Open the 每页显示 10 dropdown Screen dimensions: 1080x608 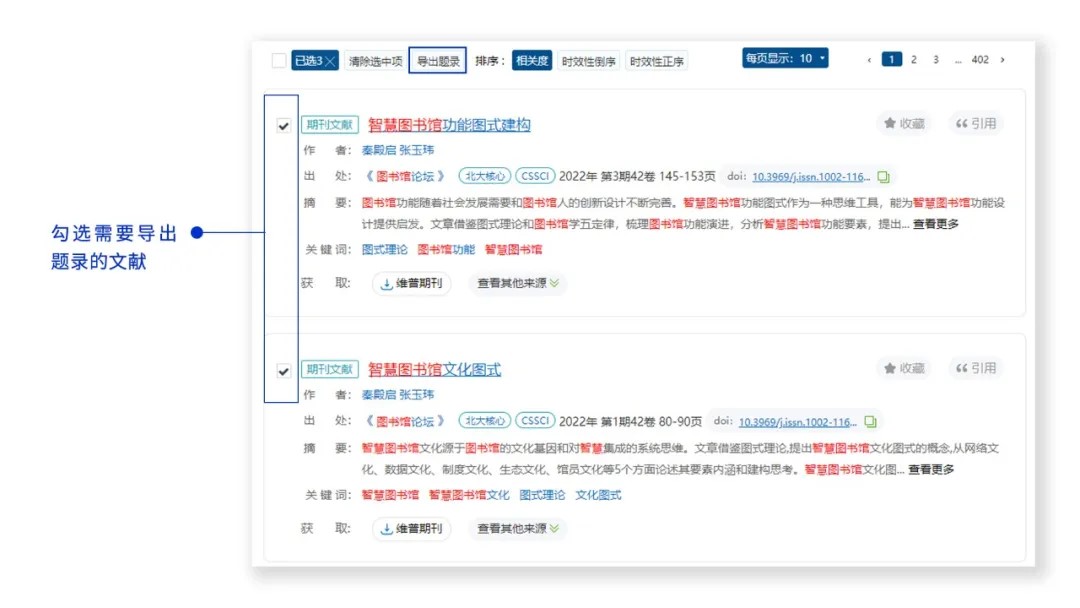pyautogui.click(x=785, y=59)
